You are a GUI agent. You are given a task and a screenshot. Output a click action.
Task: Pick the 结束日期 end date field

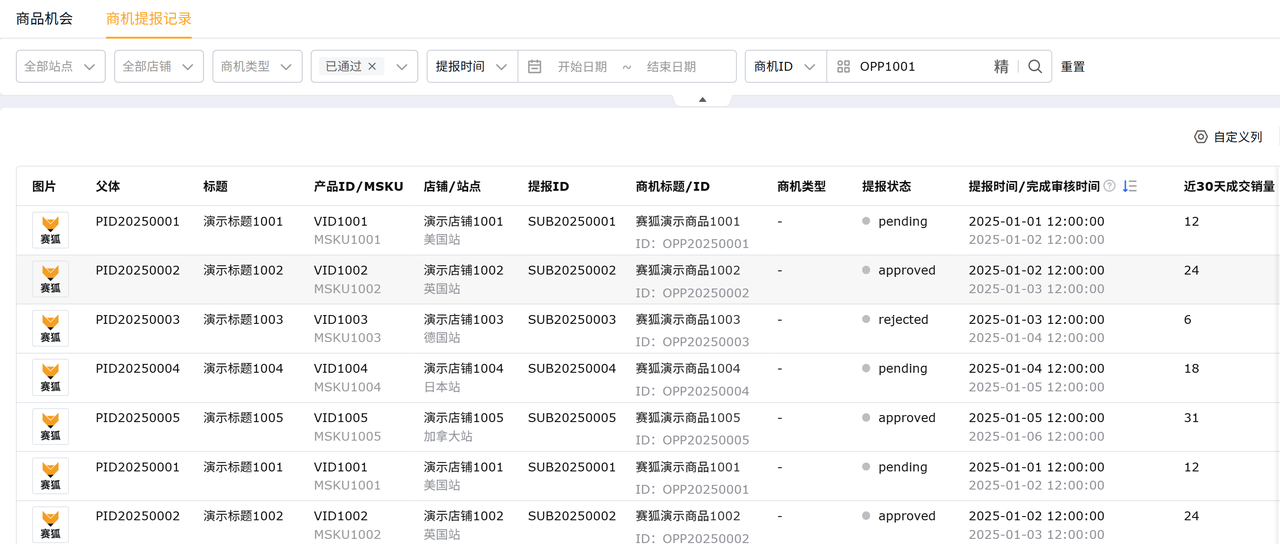pos(671,67)
